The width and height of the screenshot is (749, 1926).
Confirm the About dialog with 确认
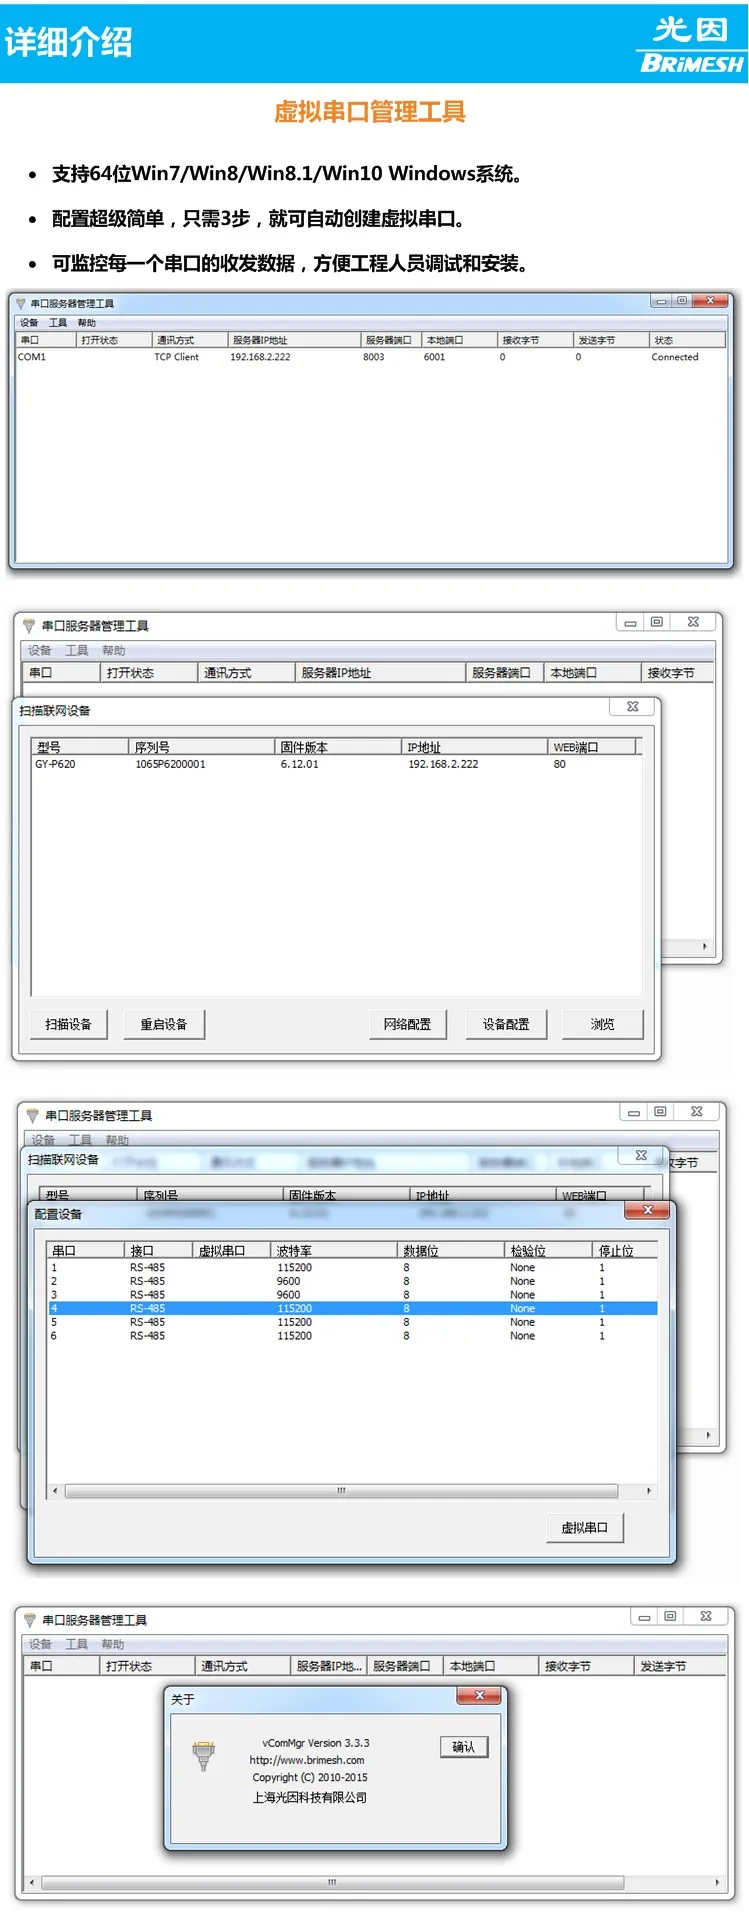pos(464,1747)
